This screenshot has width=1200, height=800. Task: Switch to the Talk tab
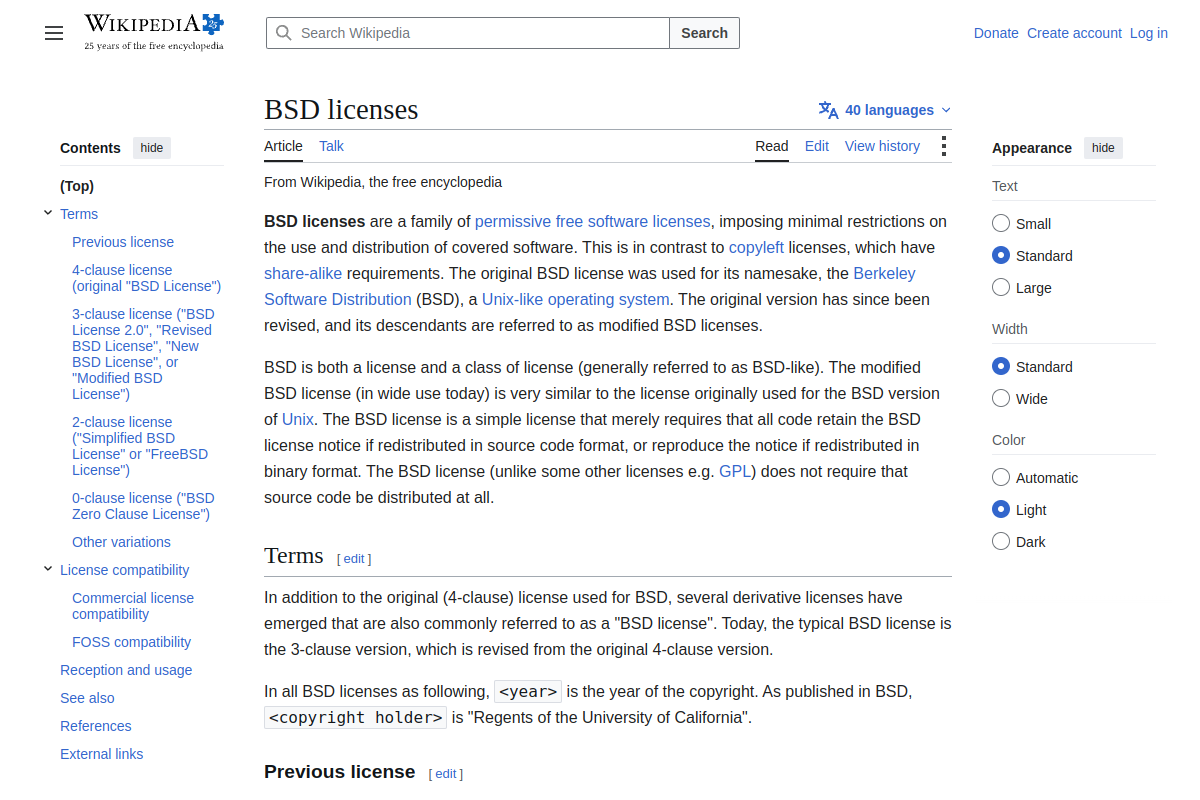331,146
